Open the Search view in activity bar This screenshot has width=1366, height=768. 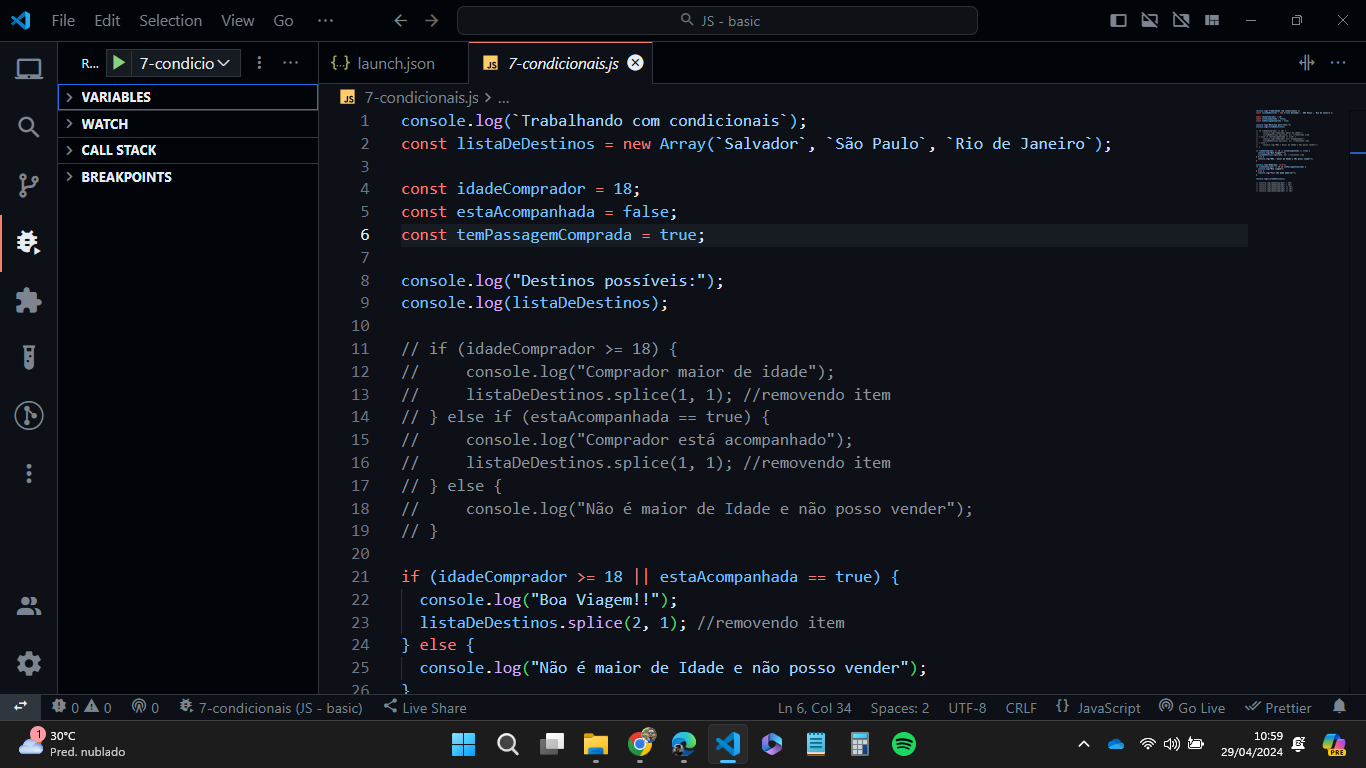point(29,127)
